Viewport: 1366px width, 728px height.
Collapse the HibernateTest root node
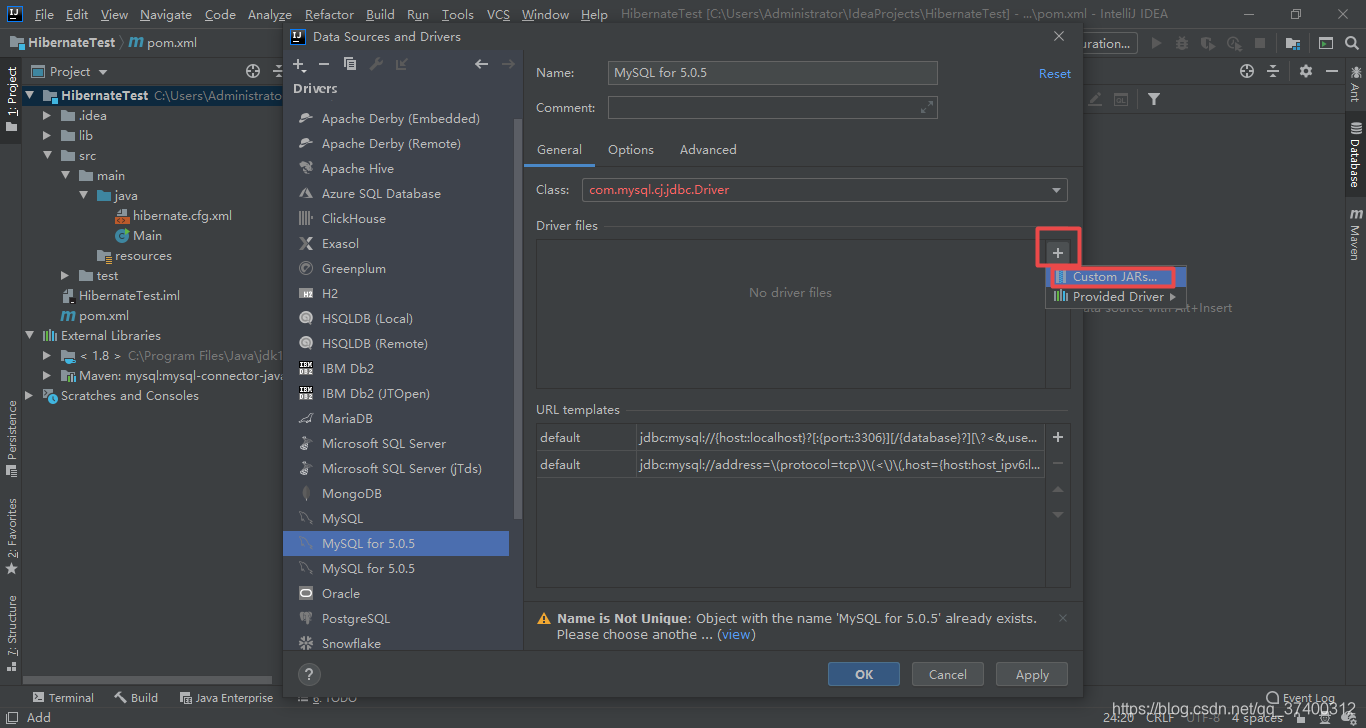tap(31, 95)
